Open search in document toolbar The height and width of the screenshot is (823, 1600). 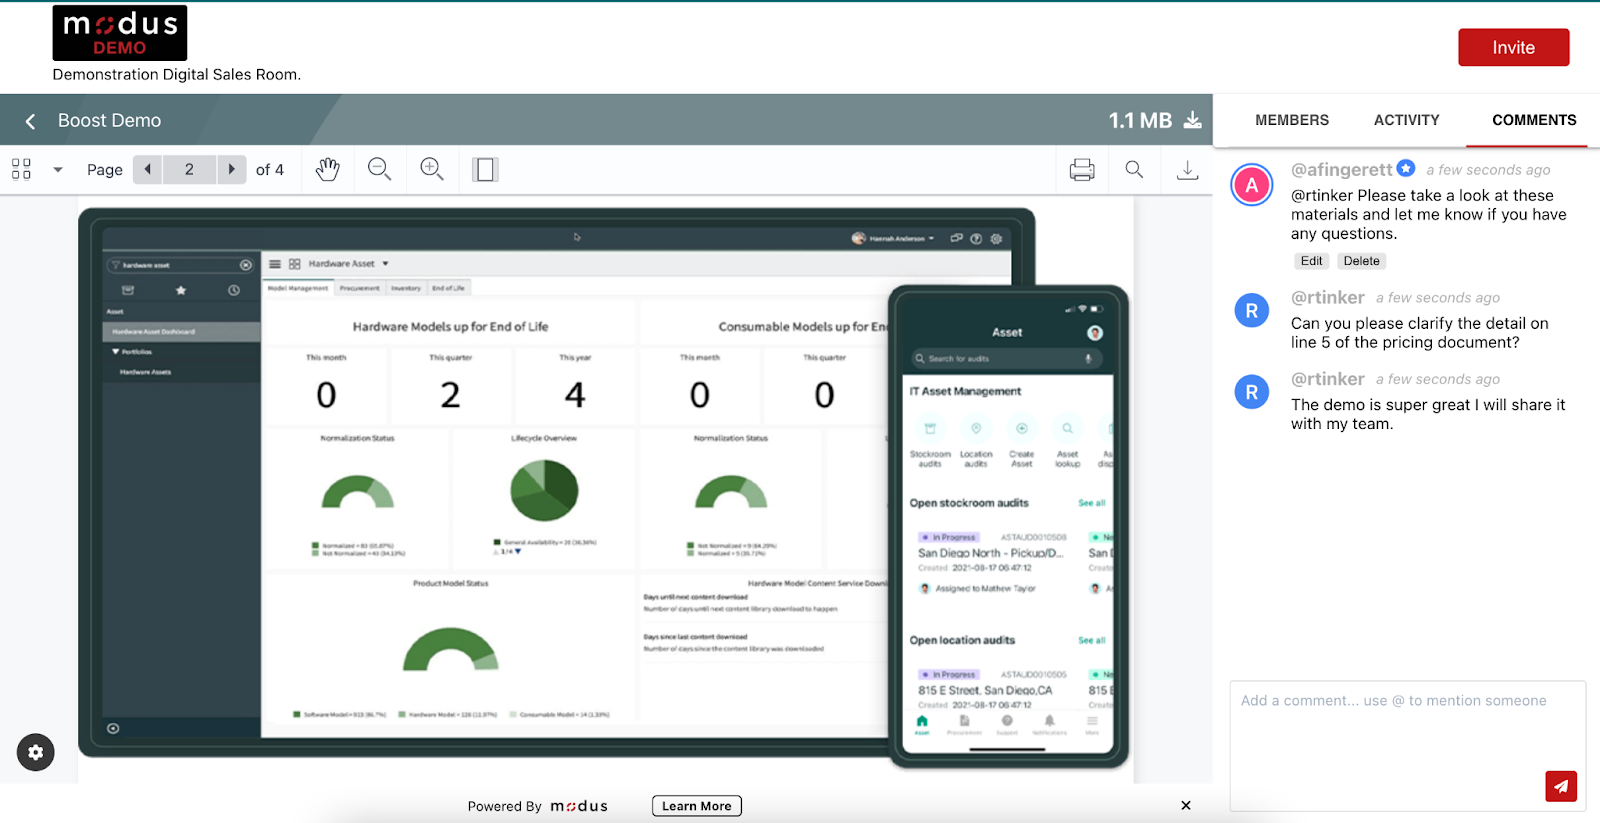tap(1134, 170)
